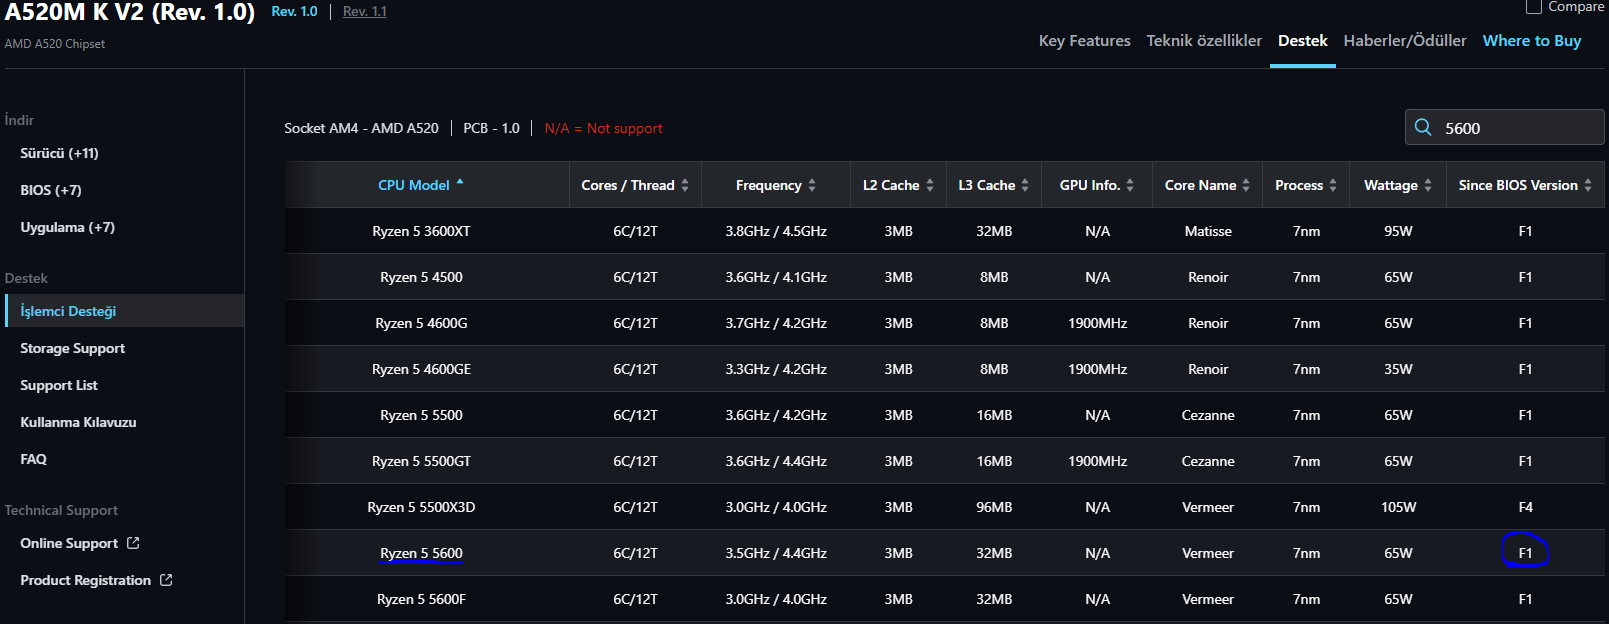
Task: Sort table by Frequency arrows
Action: click(x=812, y=185)
